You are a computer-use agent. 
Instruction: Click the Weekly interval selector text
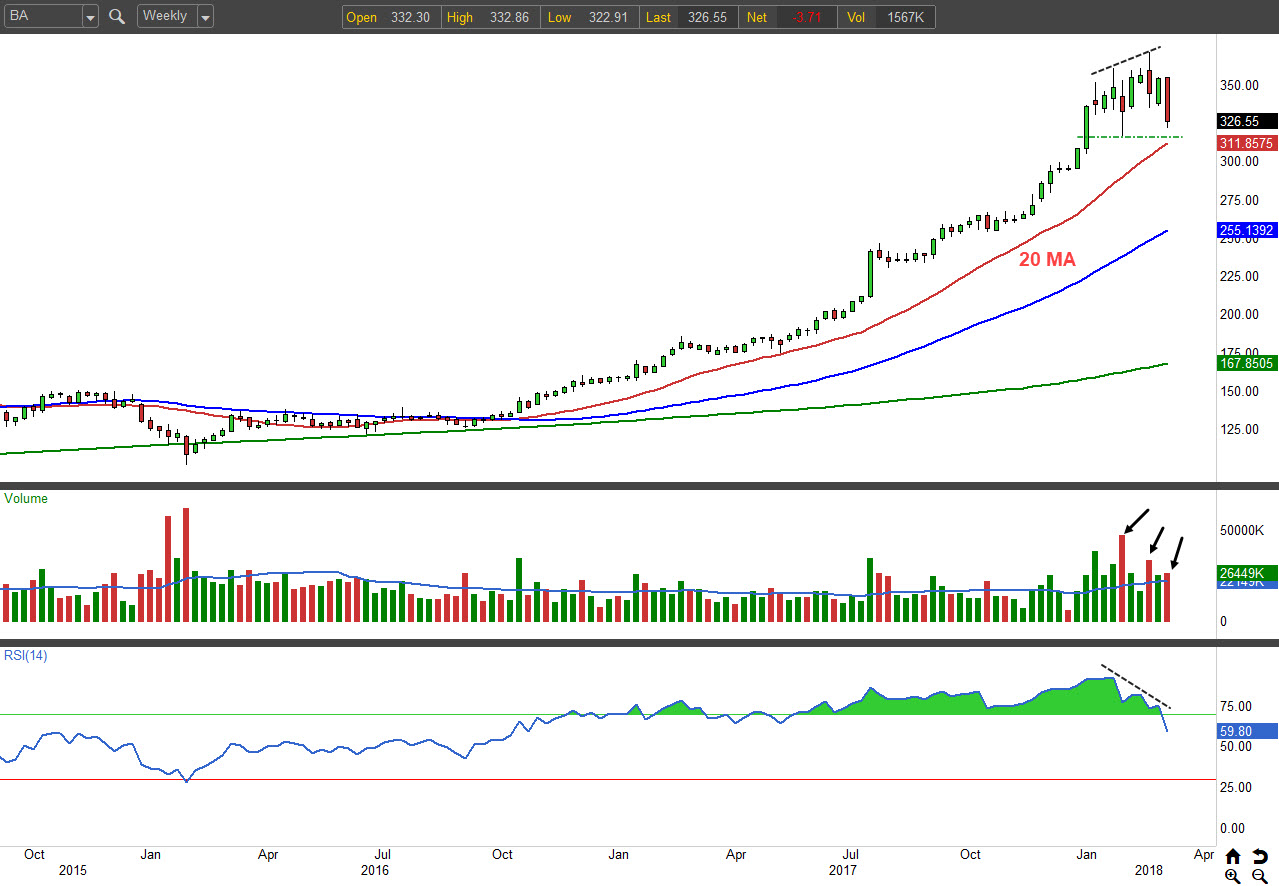coord(165,16)
